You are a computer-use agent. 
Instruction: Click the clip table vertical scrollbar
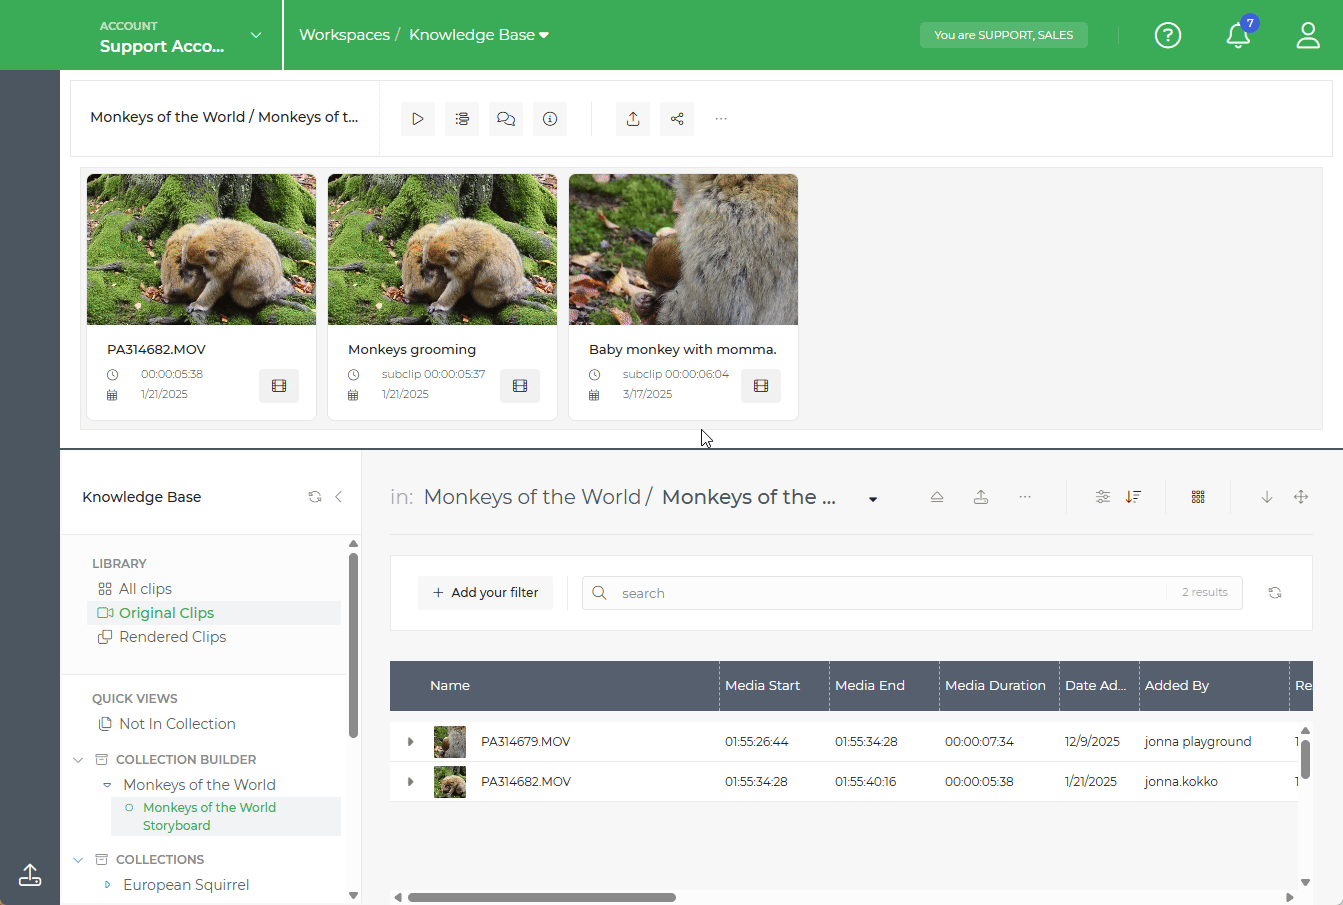point(1305,760)
